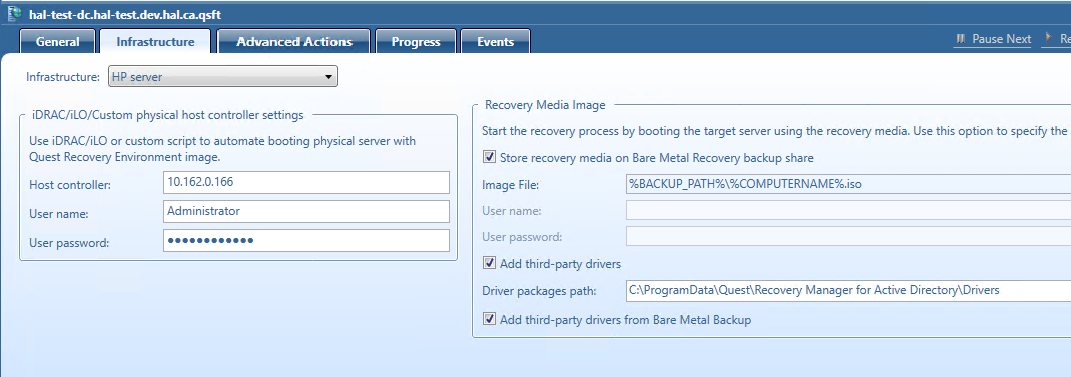The width and height of the screenshot is (1071, 377).
Task: Edit the Image File path field
Action: (x=848, y=184)
